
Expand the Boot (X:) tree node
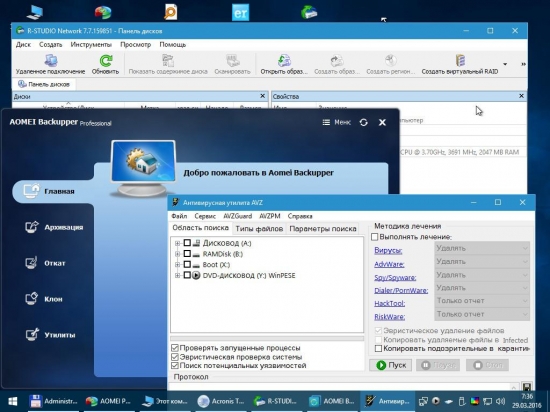point(177,264)
